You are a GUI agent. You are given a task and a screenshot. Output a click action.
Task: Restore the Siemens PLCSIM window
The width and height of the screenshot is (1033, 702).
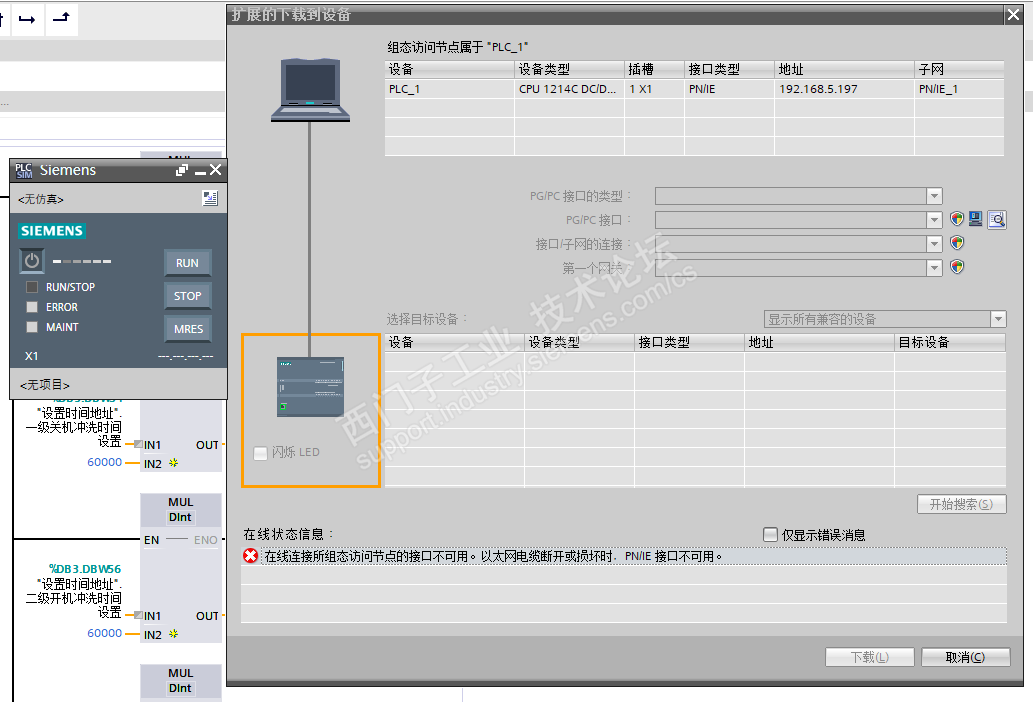coord(182,171)
